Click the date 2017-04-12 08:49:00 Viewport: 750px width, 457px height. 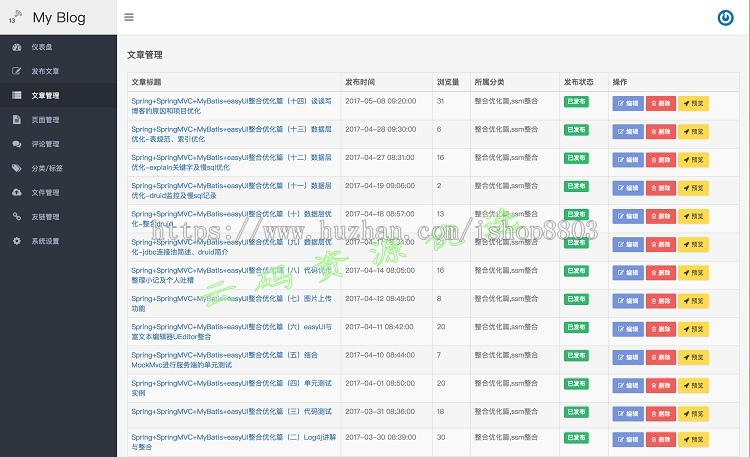coord(380,299)
